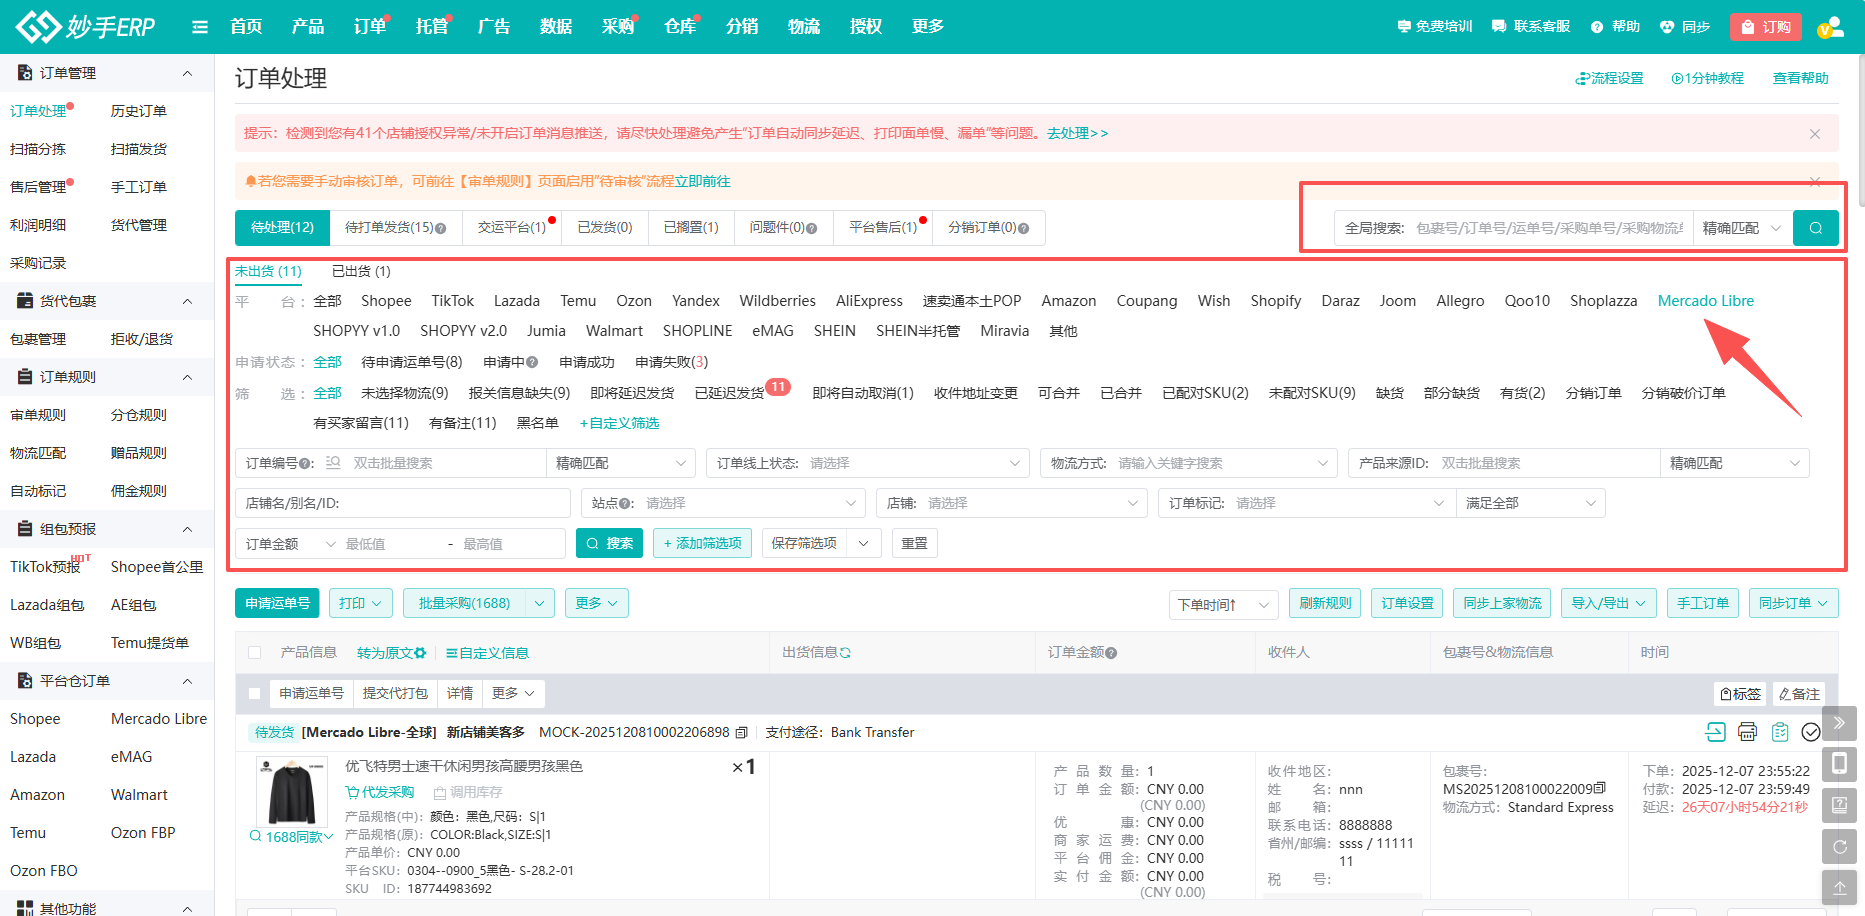Open 联系客服 in the top bar

tap(1531, 27)
